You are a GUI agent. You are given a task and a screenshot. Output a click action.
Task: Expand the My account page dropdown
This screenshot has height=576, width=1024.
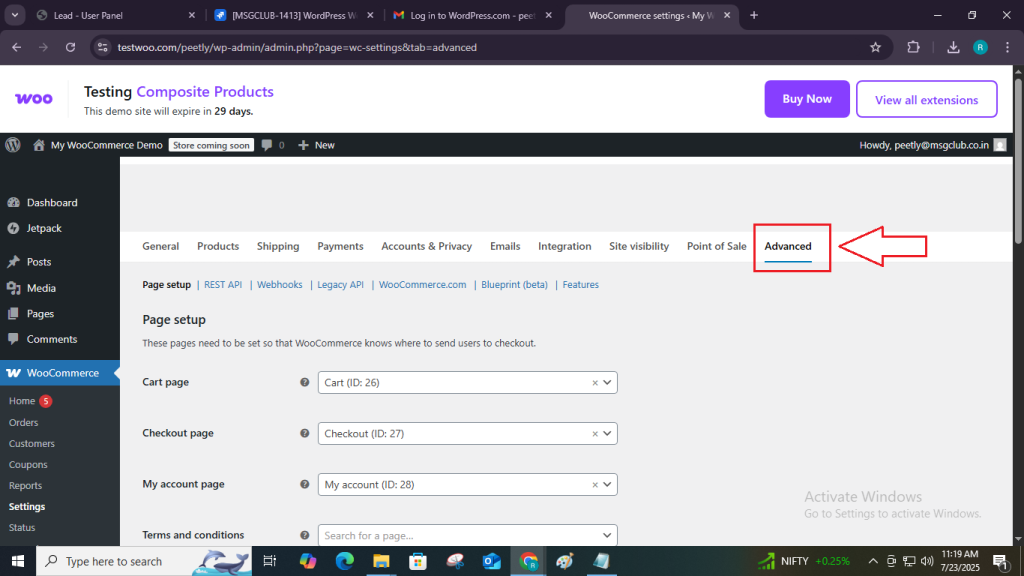click(607, 485)
